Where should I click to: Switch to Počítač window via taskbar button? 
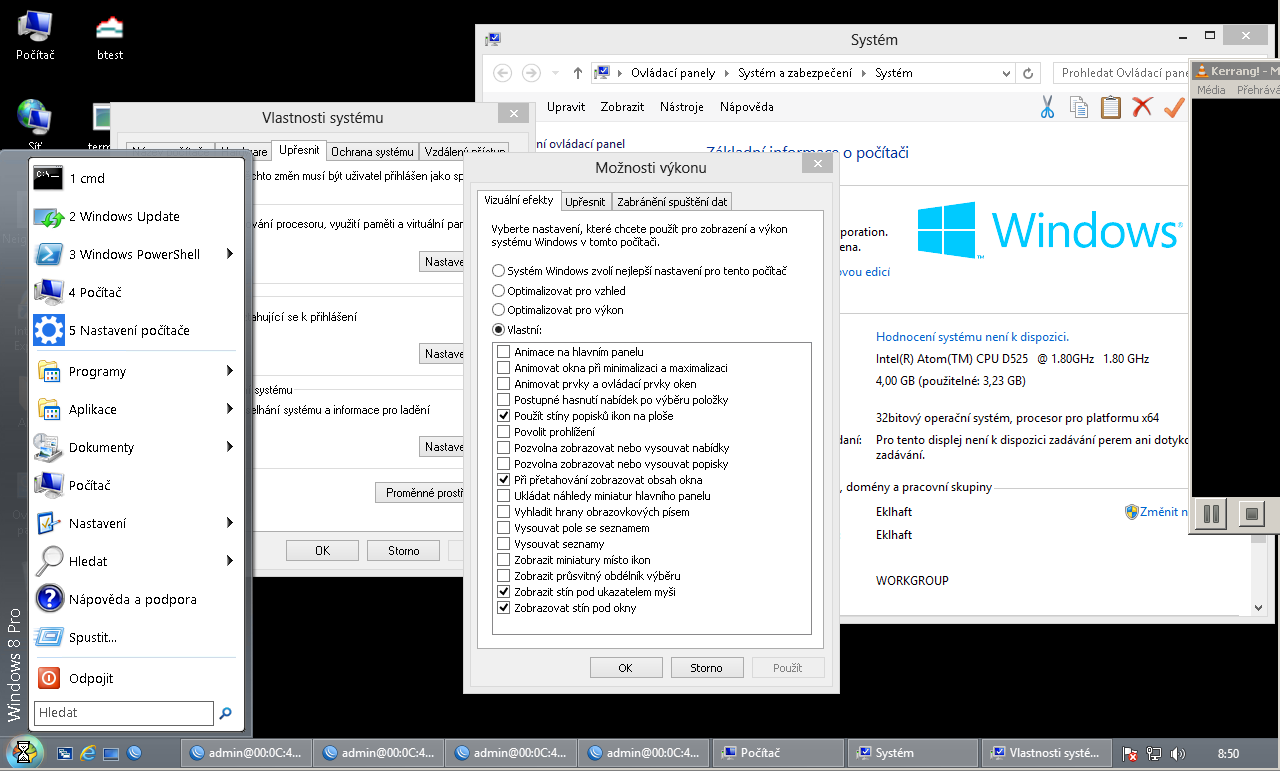[x=779, y=753]
